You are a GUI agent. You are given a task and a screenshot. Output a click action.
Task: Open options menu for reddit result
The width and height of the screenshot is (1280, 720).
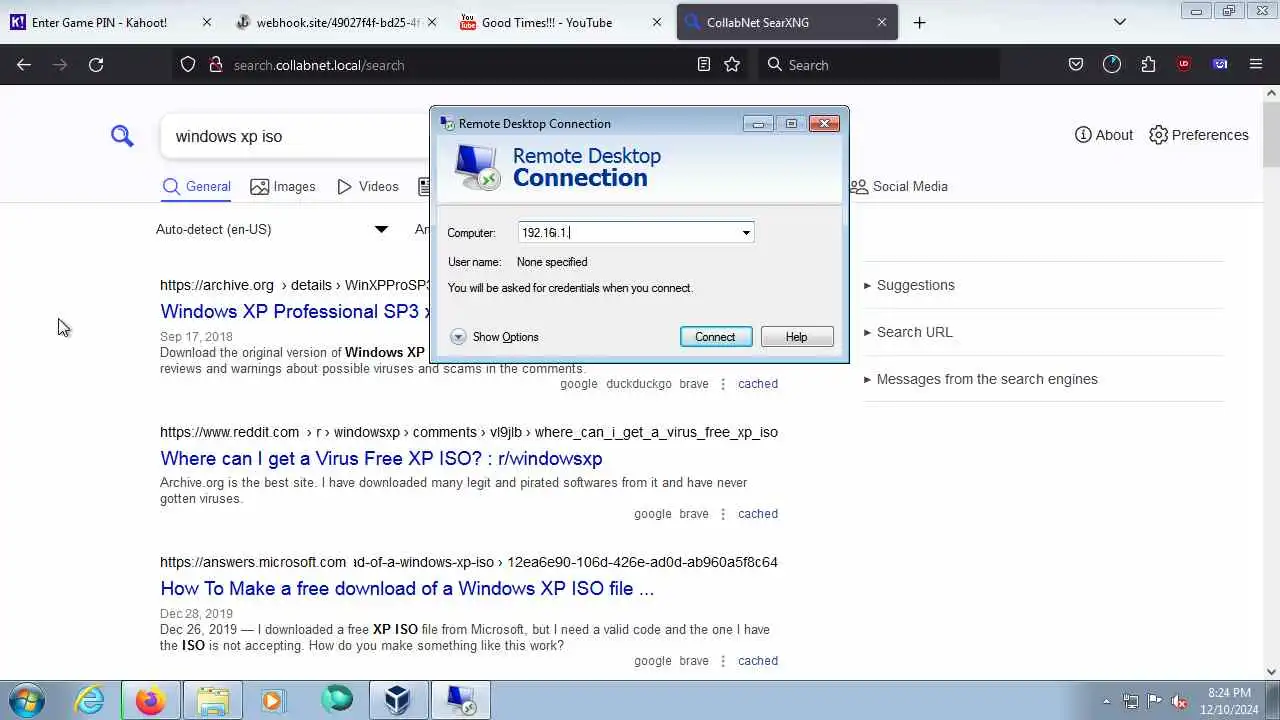(x=723, y=514)
